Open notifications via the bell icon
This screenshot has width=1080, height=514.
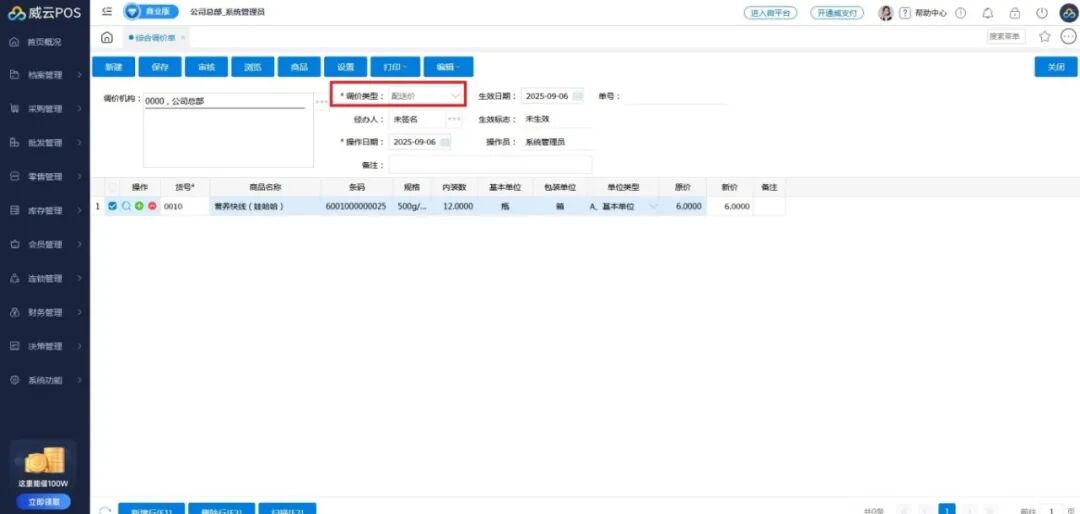988,13
